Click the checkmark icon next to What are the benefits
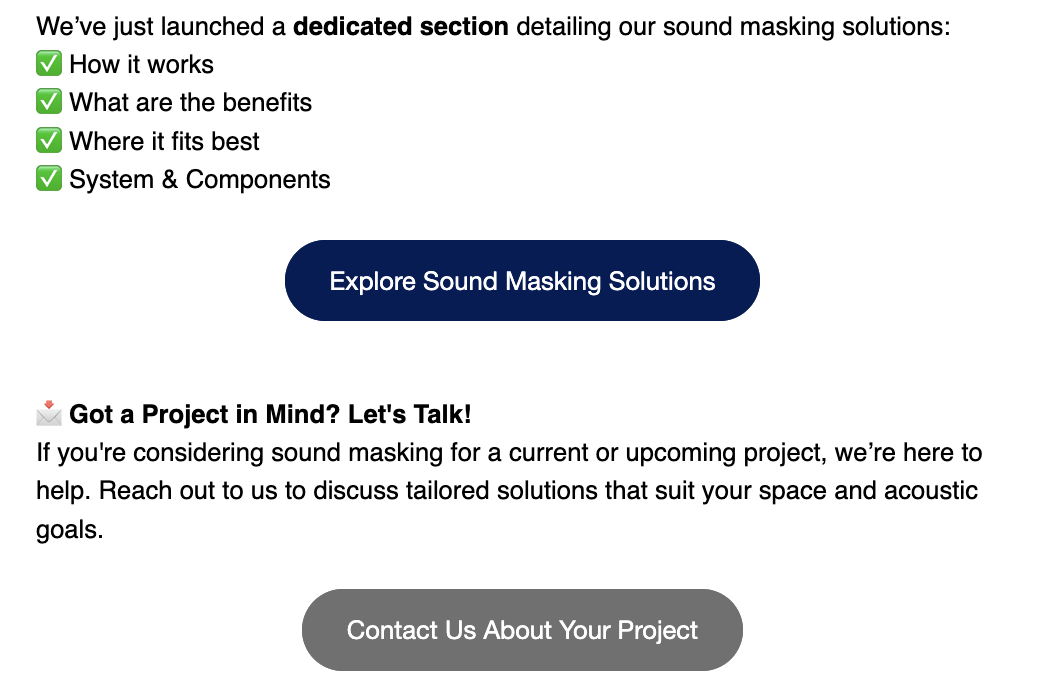 (49, 103)
